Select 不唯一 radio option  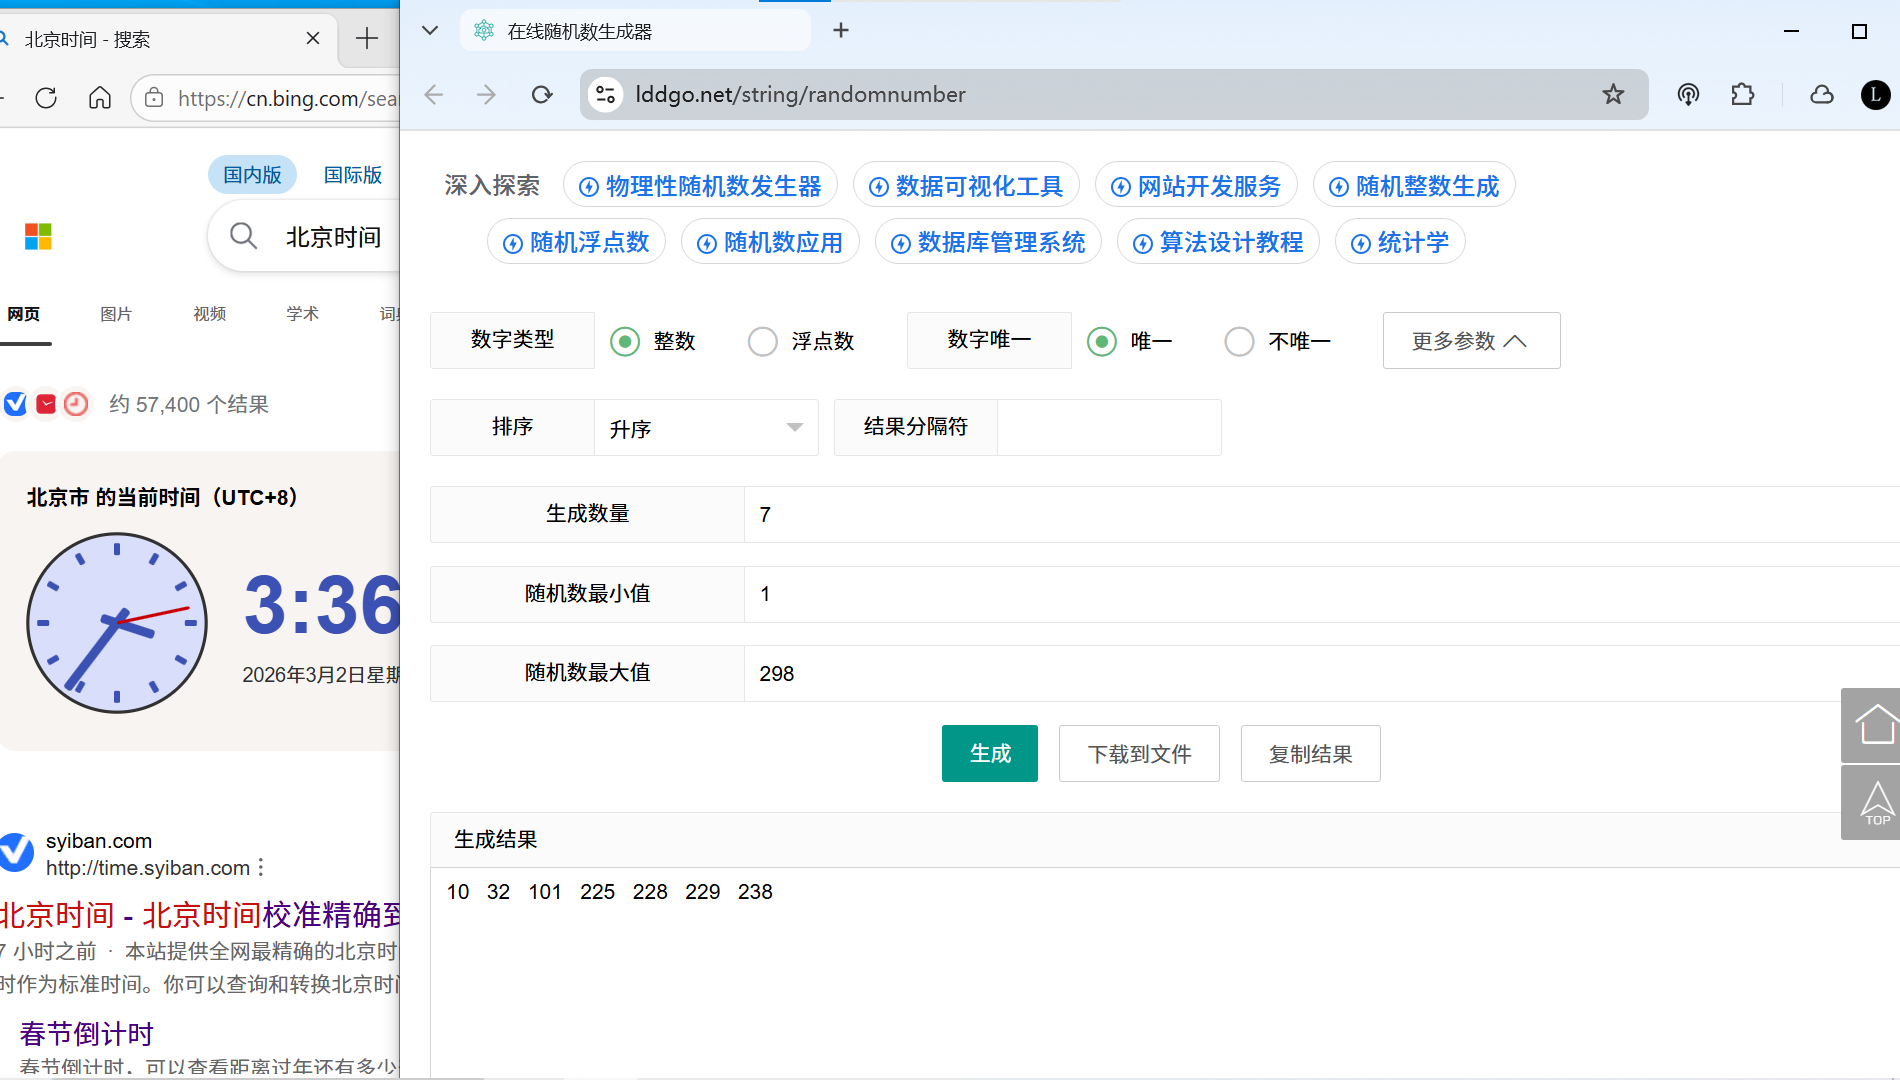coord(1278,341)
